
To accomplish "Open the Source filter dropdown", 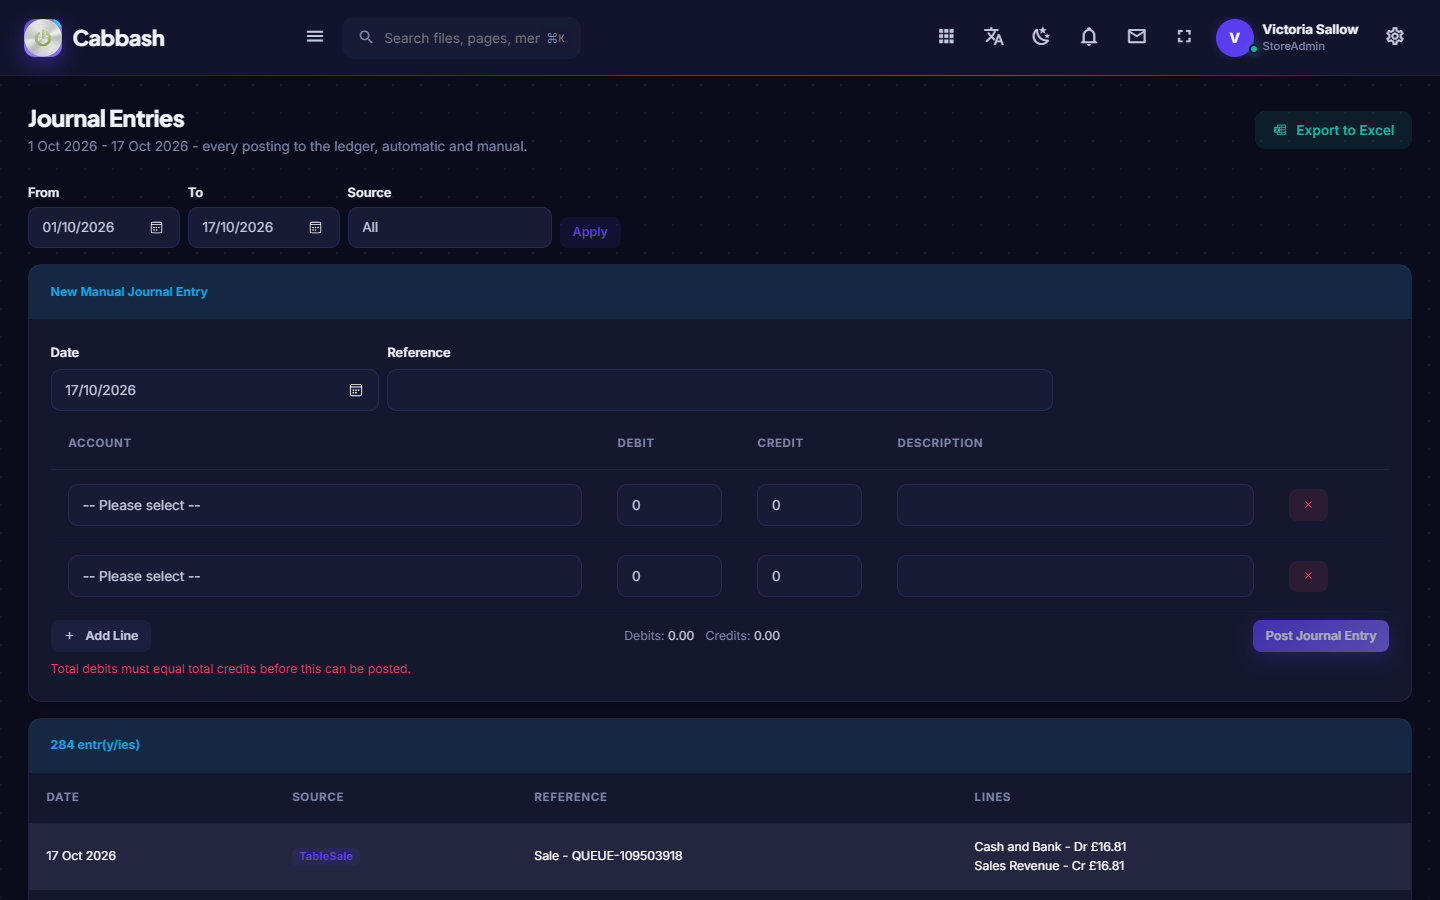I will 450,228.
